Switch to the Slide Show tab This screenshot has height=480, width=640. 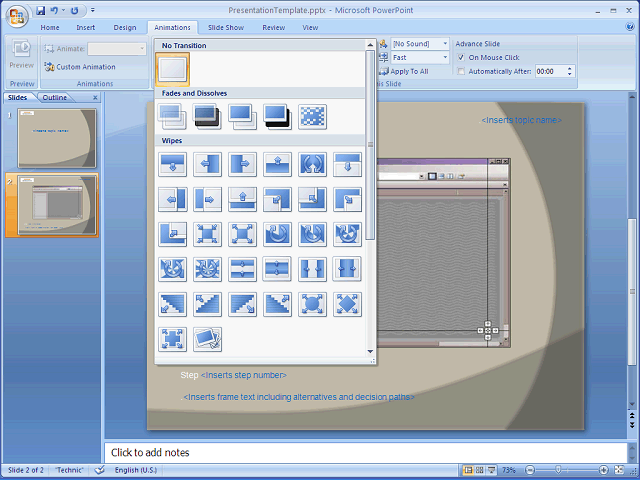[x=226, y=28]
